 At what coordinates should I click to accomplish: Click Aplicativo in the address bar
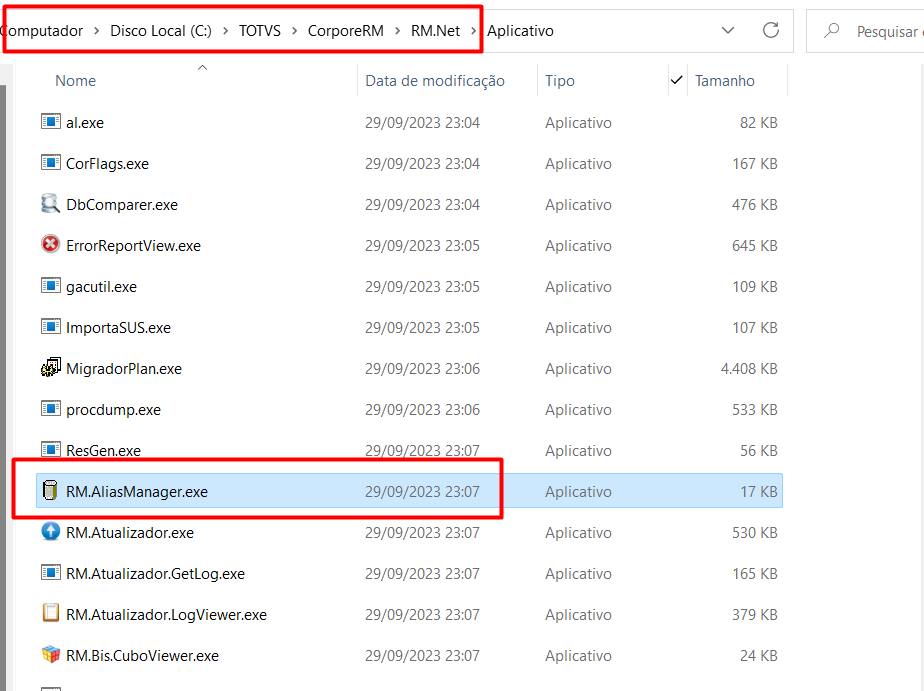click(x=520, y=31)
